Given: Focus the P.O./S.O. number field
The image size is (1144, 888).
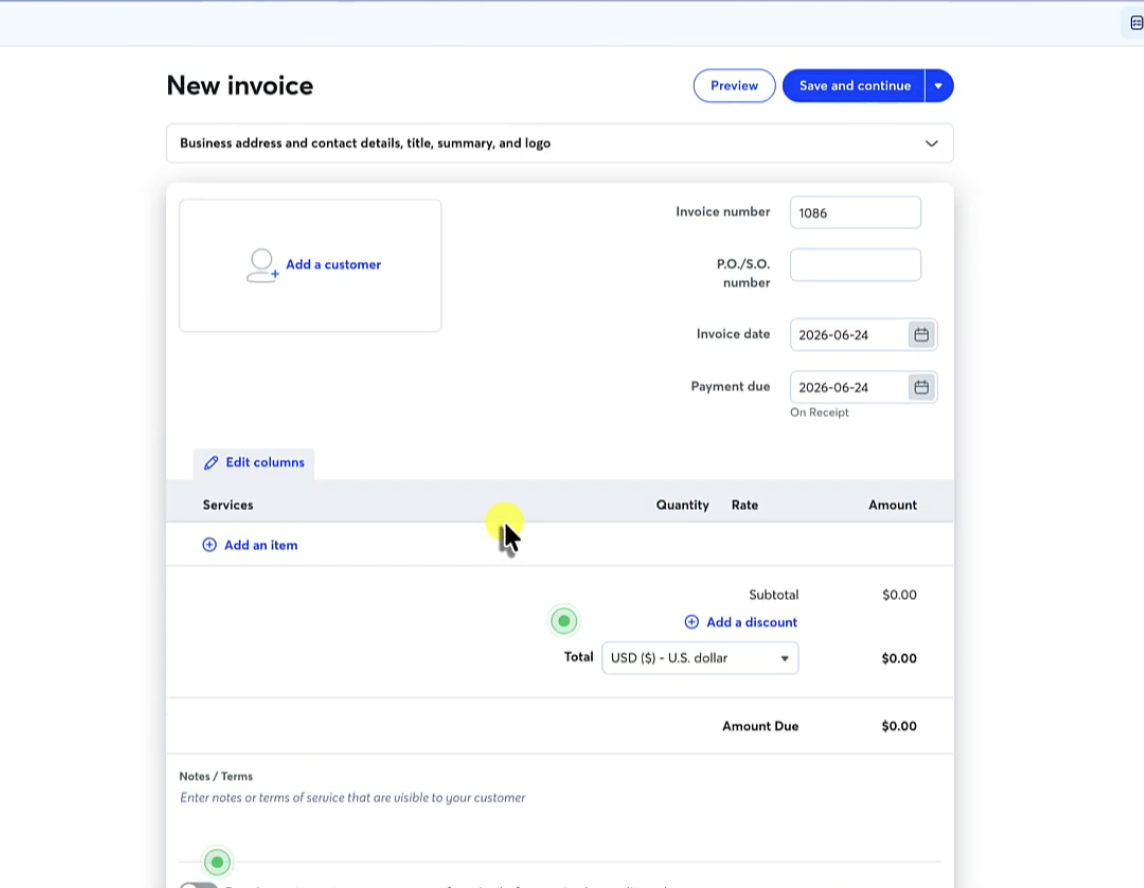Looking at the screenshot, I should (x=855, y=265).
